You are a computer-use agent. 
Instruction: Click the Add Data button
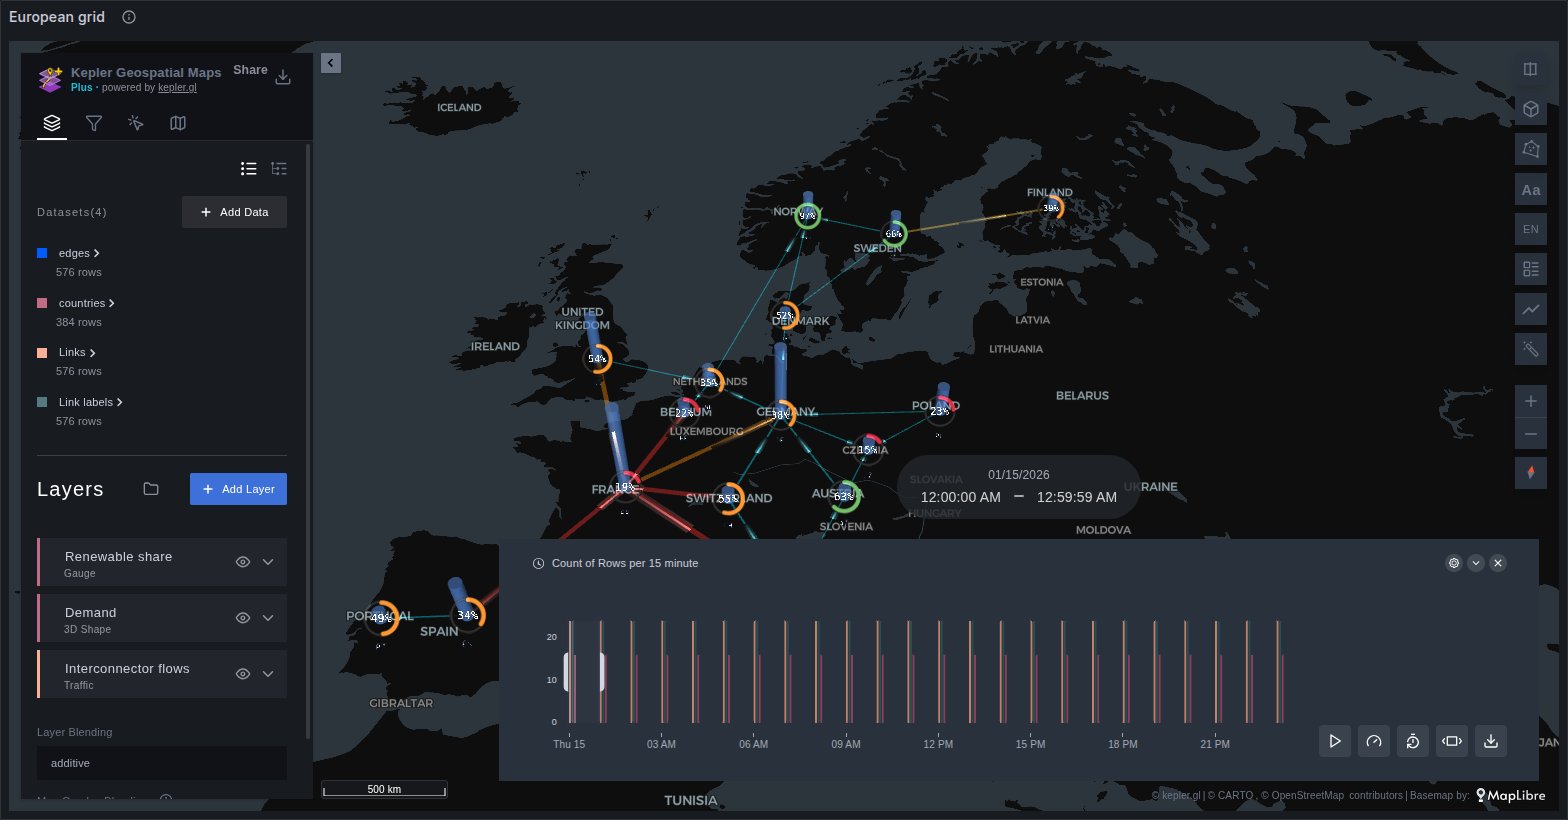pos(234,212)
